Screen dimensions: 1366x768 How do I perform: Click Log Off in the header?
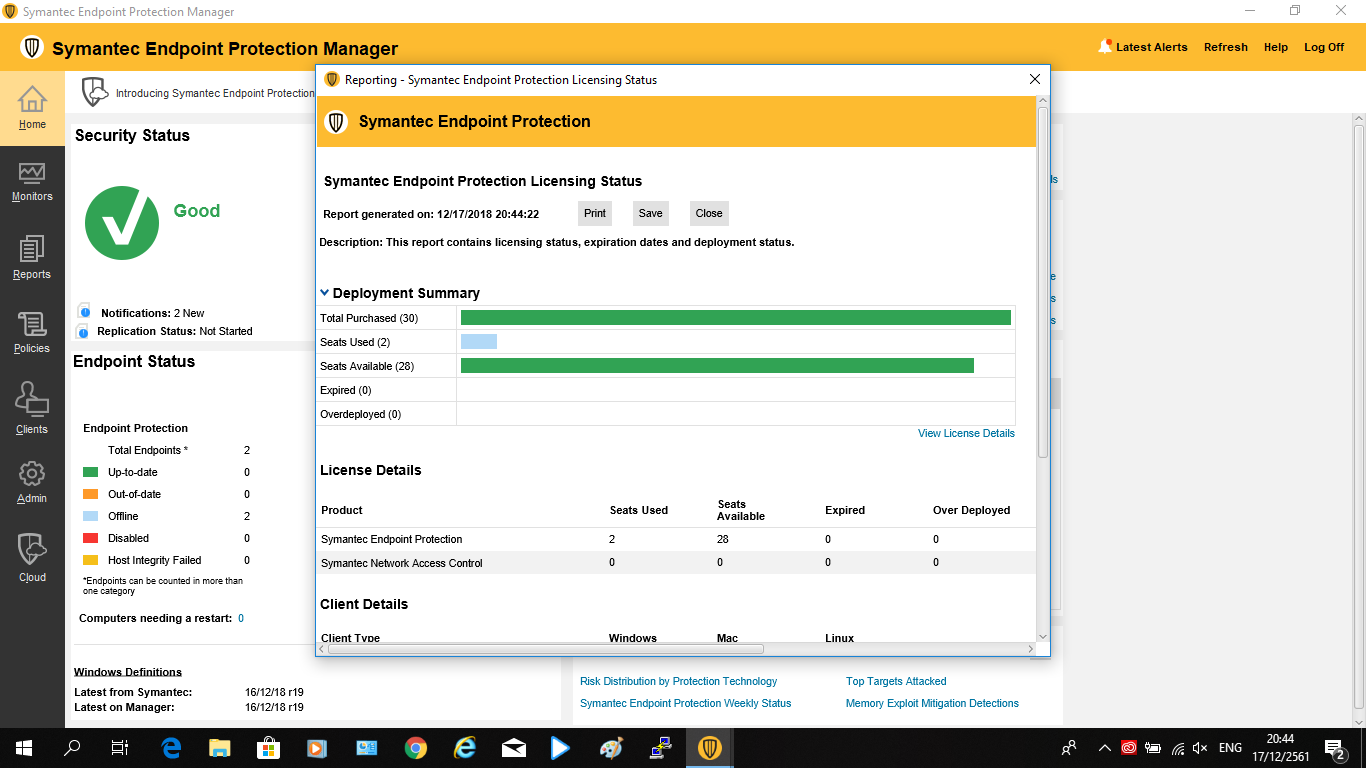[1324, 47]
